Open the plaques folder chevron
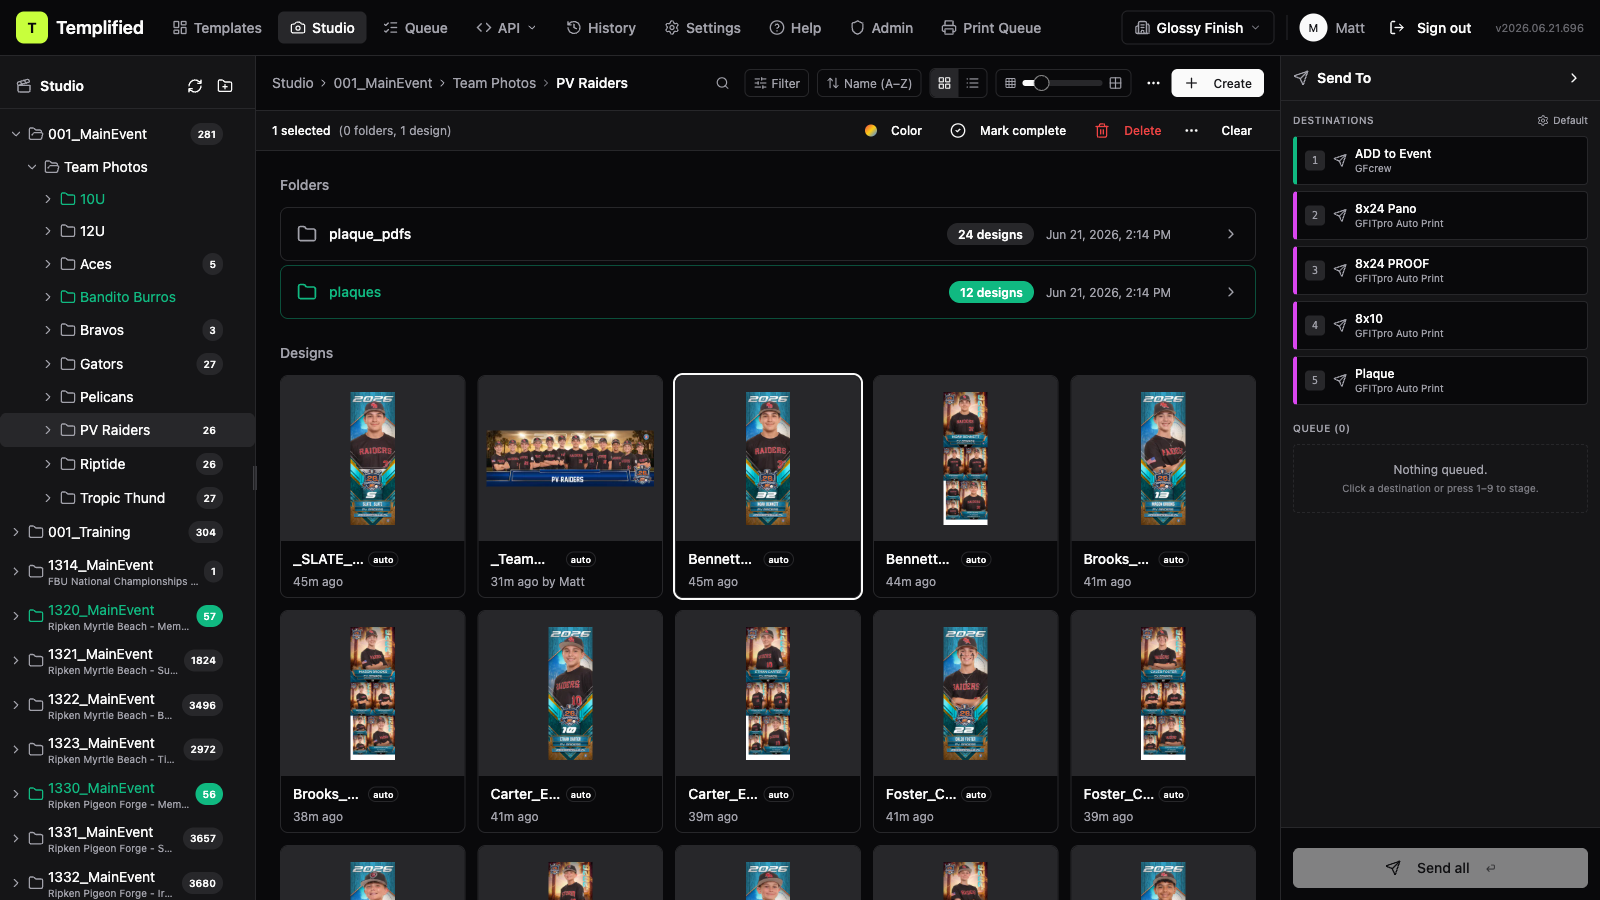The height and width of the screenshot is (900, 1600). click(1231, 292)
